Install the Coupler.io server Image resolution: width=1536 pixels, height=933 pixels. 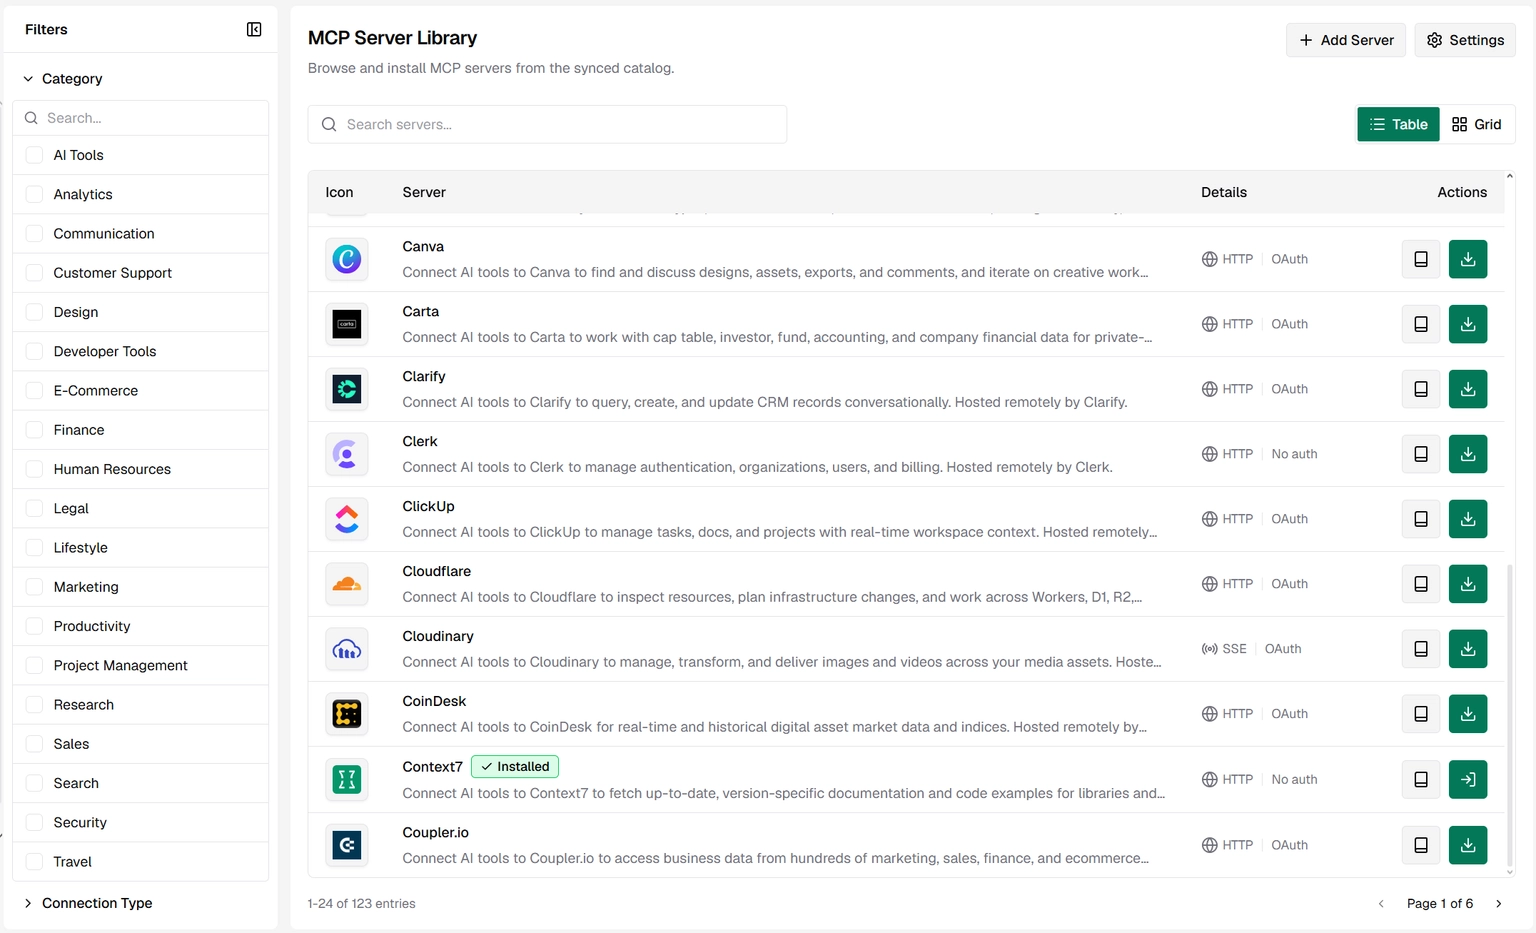pos(1467,845)
